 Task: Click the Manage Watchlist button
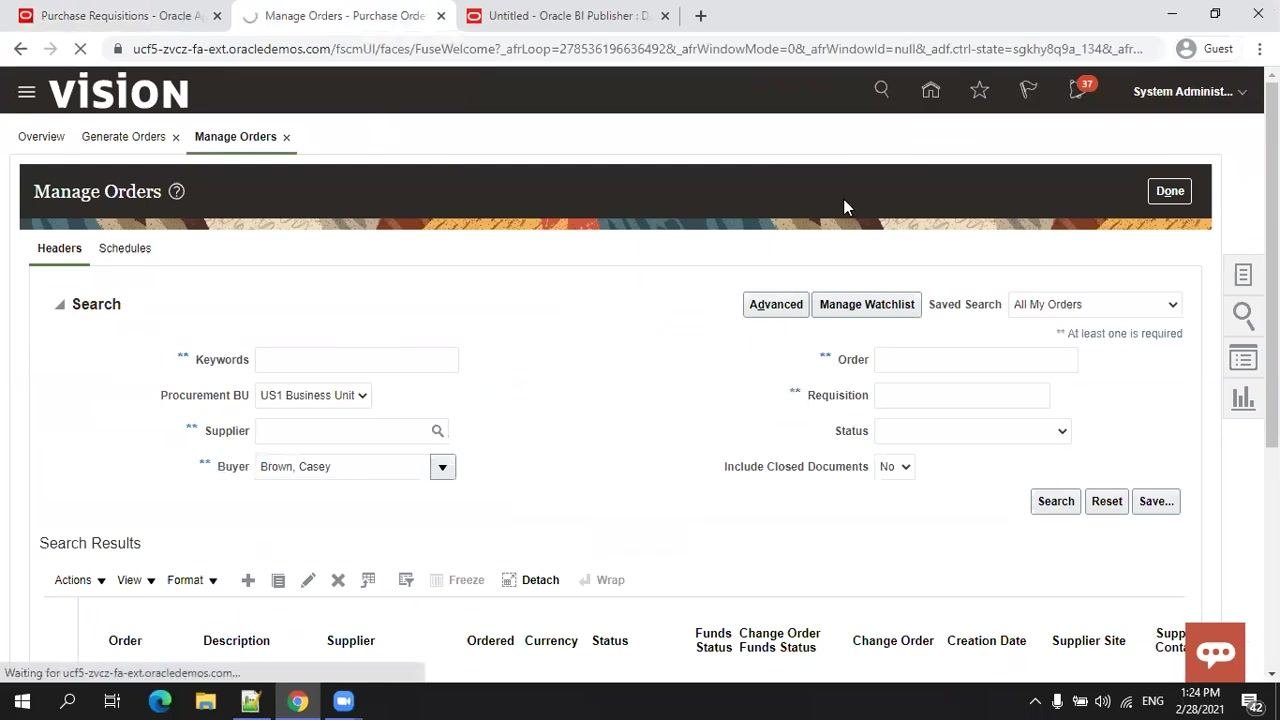click(867, 305)
